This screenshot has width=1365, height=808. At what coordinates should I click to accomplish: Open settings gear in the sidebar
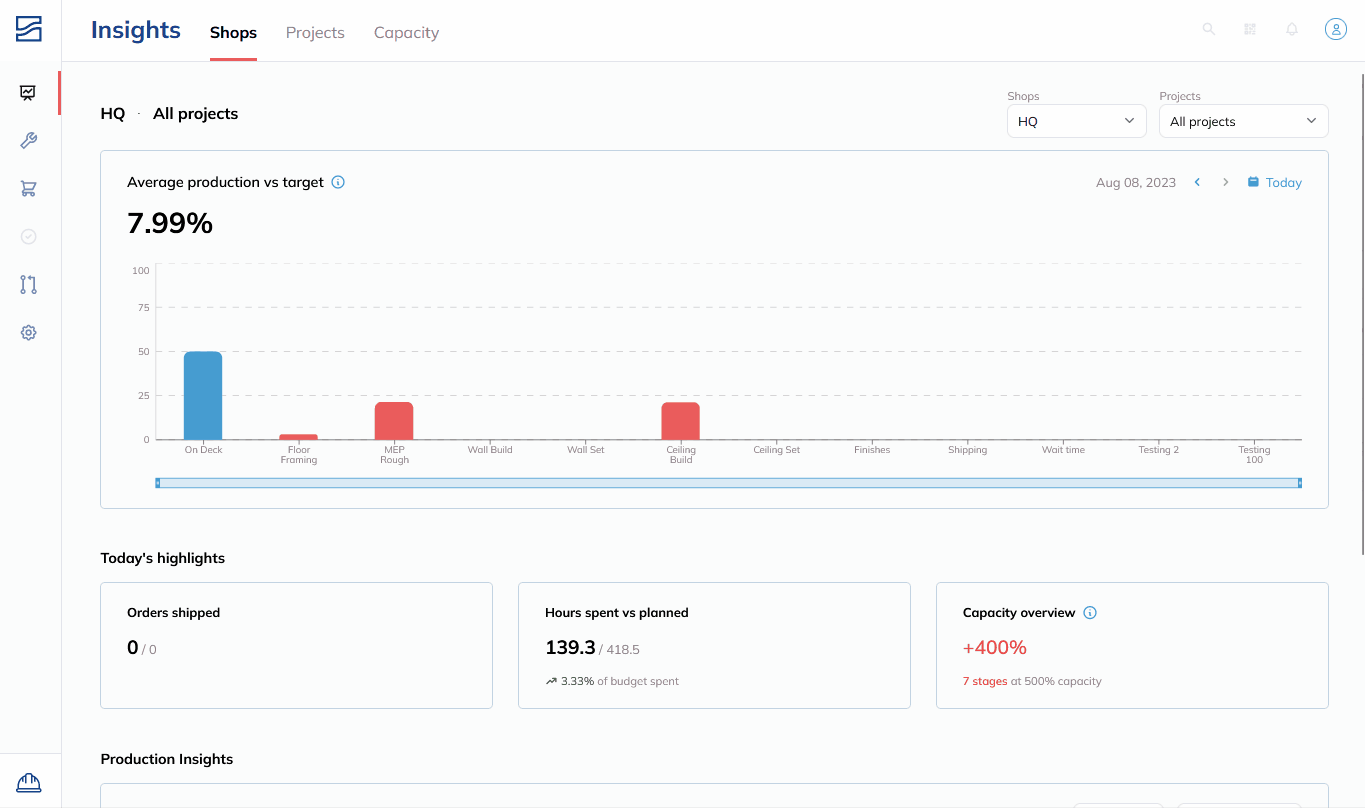tap(28, 333)
